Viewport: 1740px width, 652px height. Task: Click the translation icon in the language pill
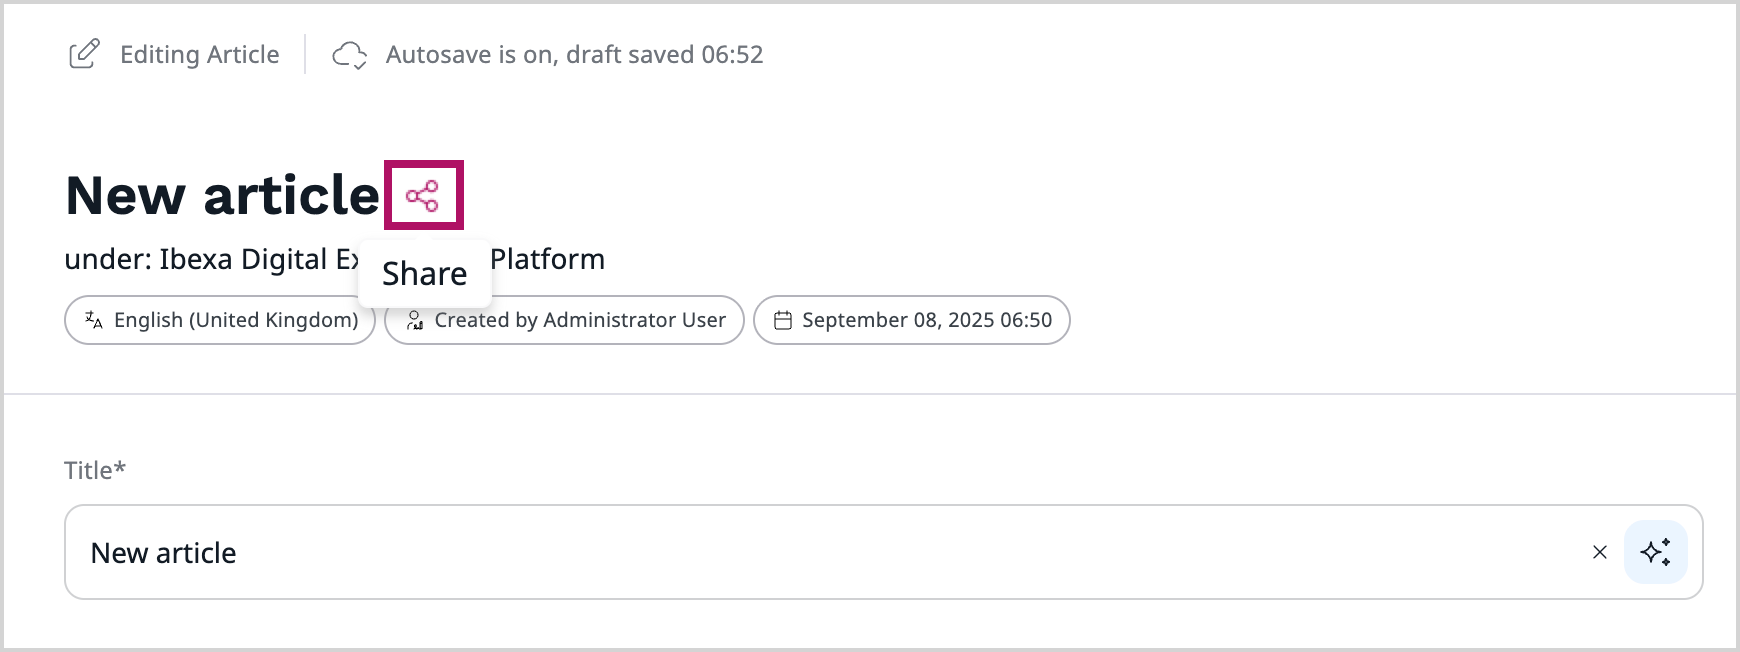94,320
